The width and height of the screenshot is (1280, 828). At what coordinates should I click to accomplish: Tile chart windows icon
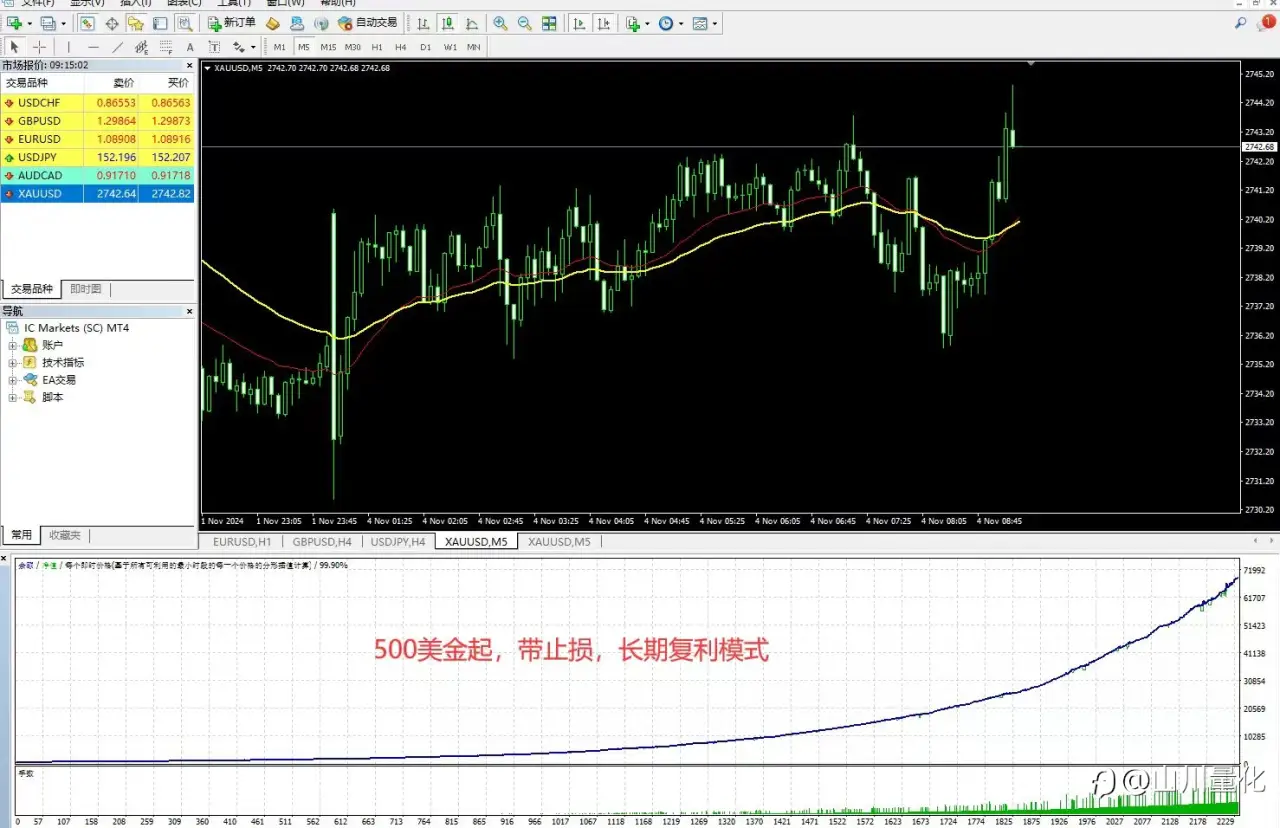point(549,23)
